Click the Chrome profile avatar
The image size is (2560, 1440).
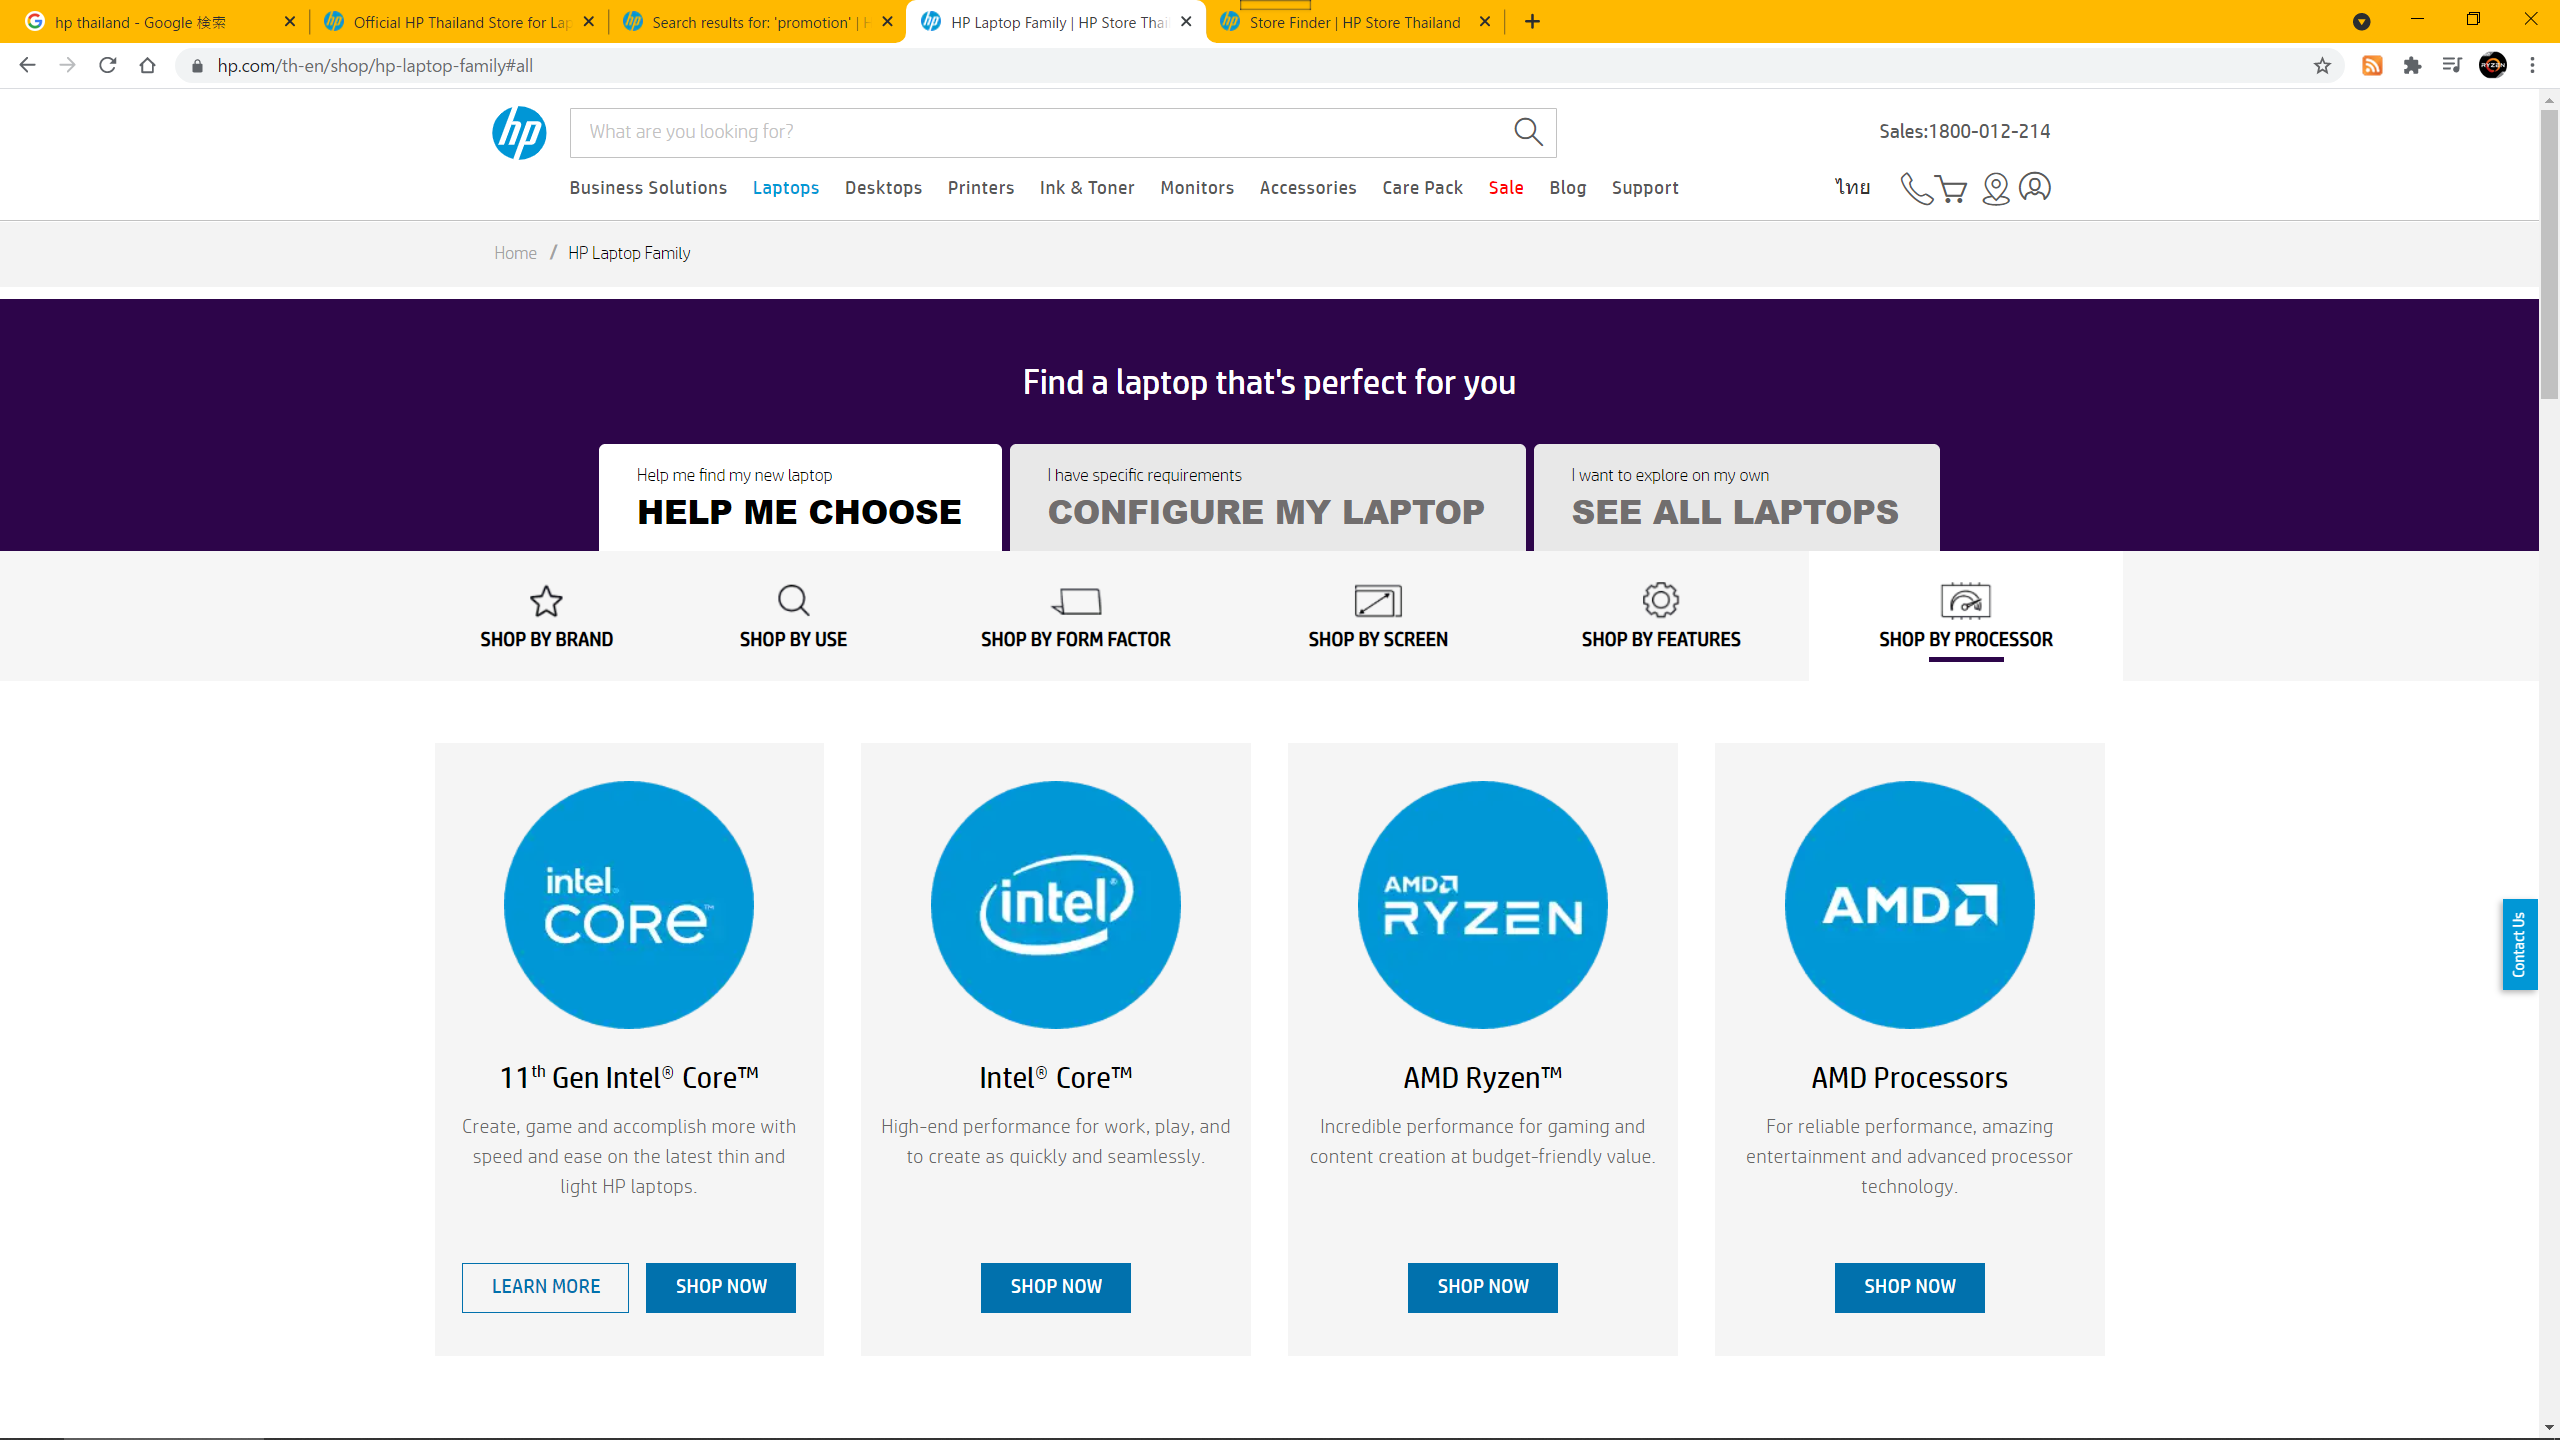click(2493, 65)
